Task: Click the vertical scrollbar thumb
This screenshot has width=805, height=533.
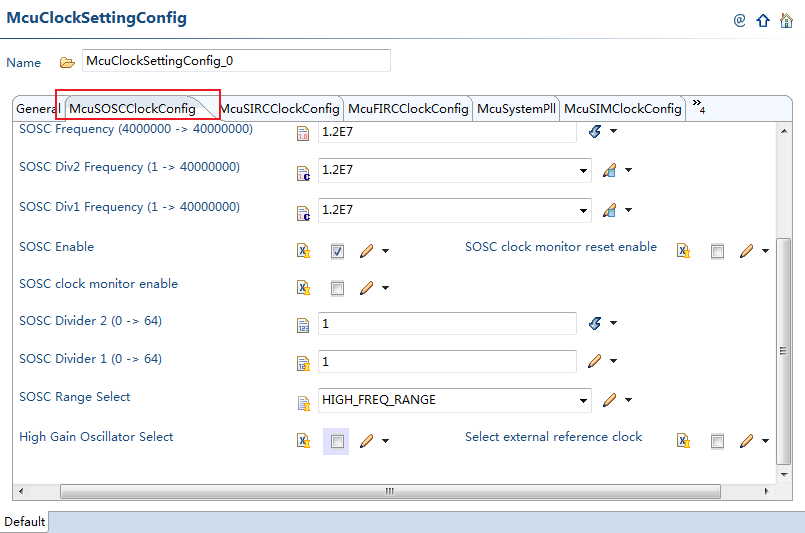Action: 783,351
